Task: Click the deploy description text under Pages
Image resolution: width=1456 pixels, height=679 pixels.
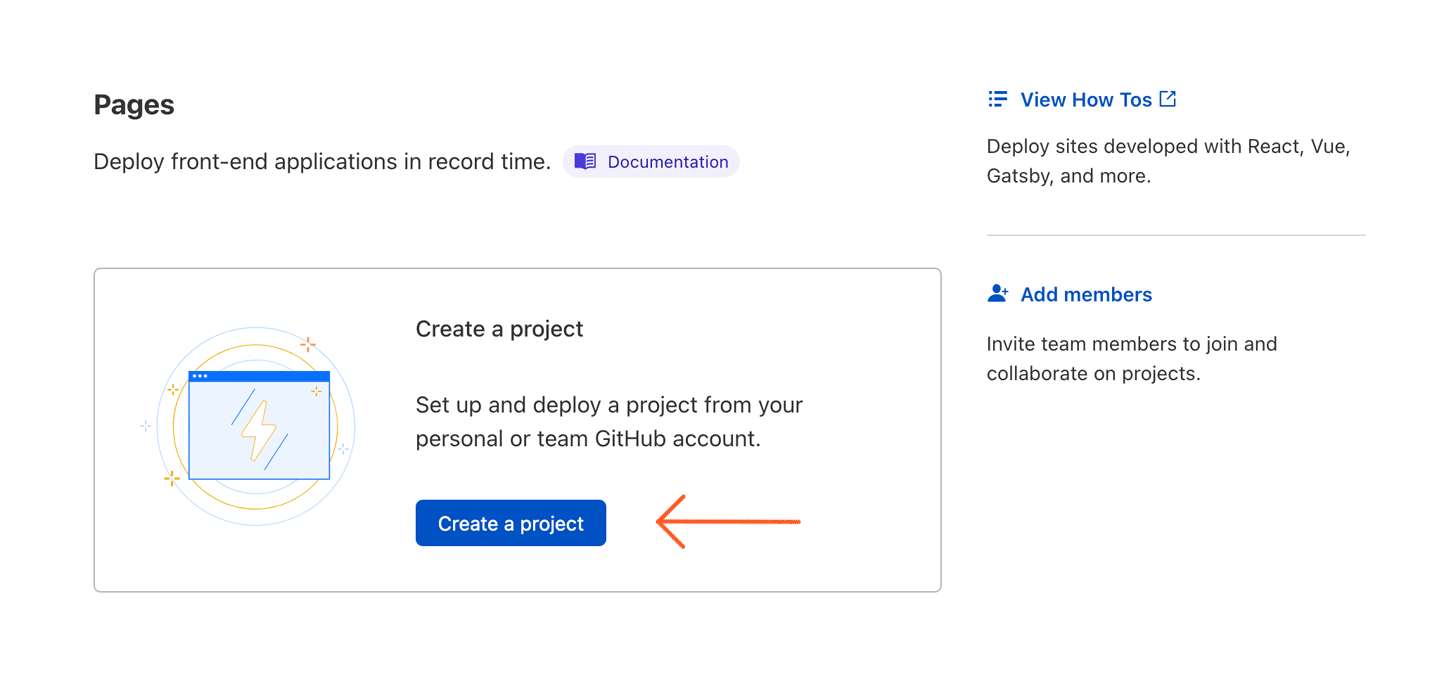Action: click(x=322, y=161)
